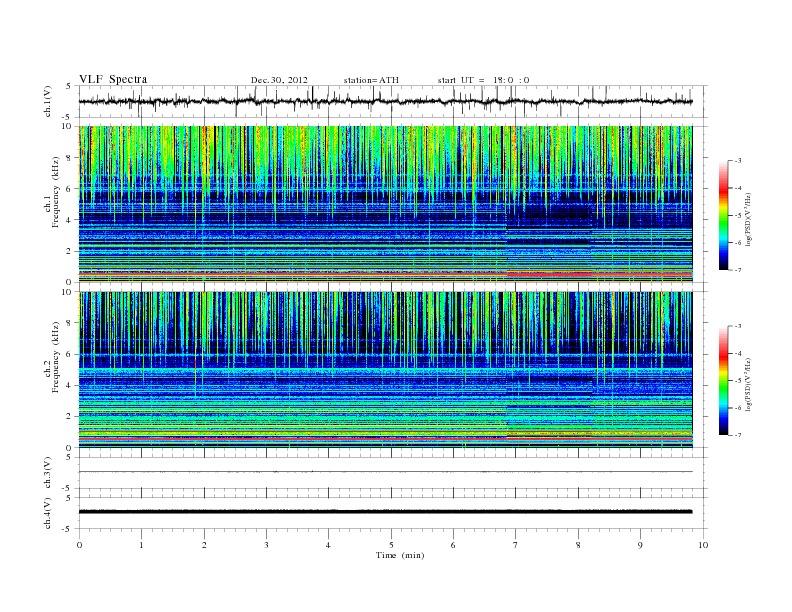Click the "ch.4(V)" axis label

coord(48,513)
